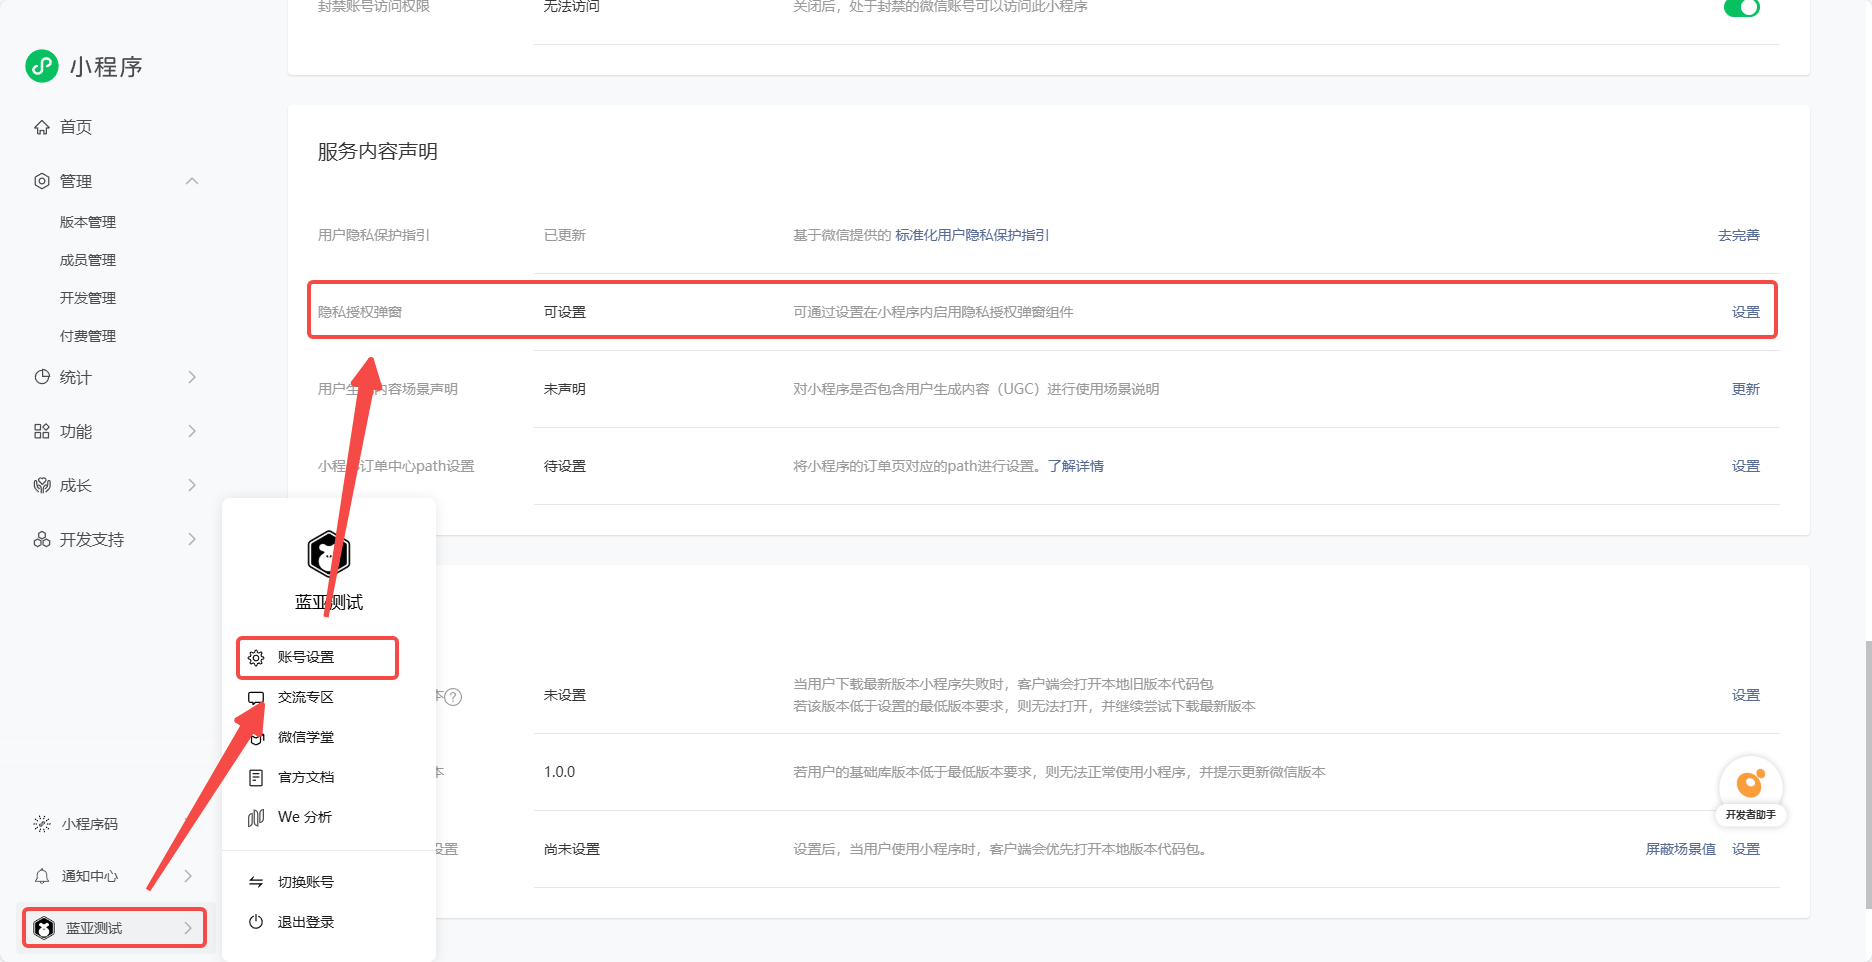Click the home icon beside 首页

(x=42, y=127)
